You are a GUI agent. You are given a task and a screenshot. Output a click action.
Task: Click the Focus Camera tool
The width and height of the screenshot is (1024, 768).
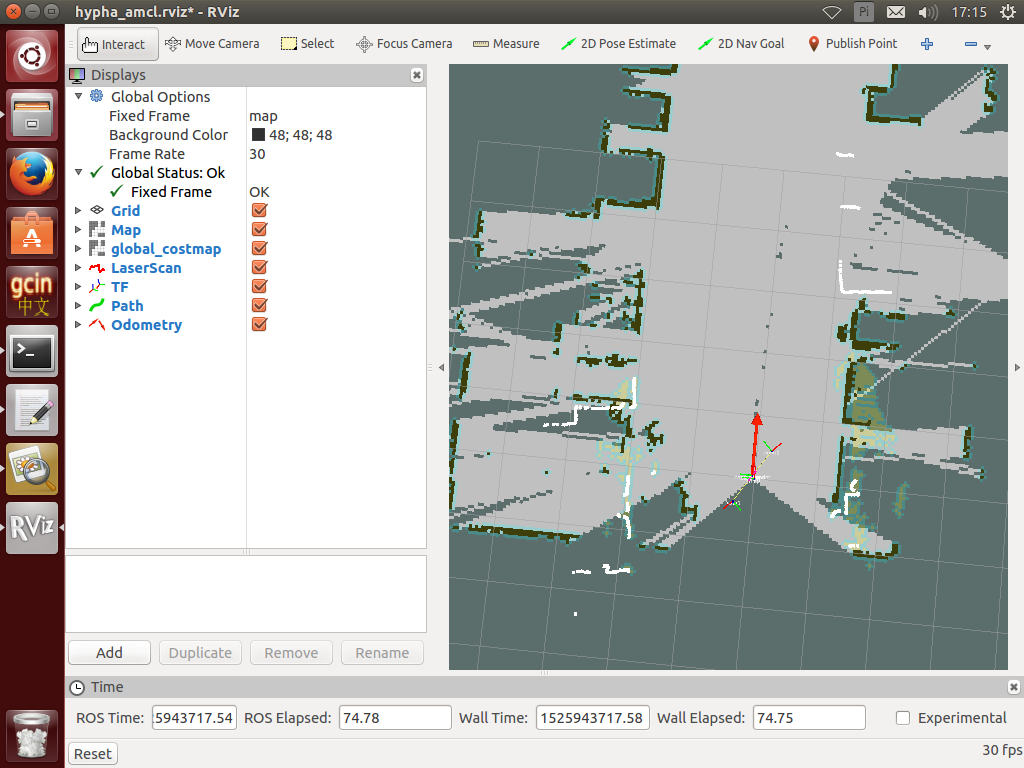click(x=404, y=44)
